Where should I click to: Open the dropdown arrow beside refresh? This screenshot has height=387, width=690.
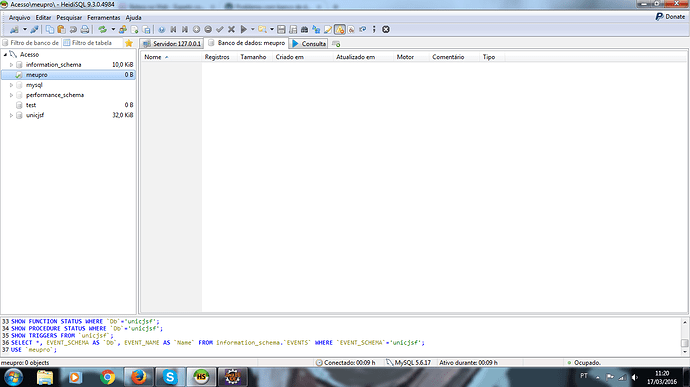[113, 29]
